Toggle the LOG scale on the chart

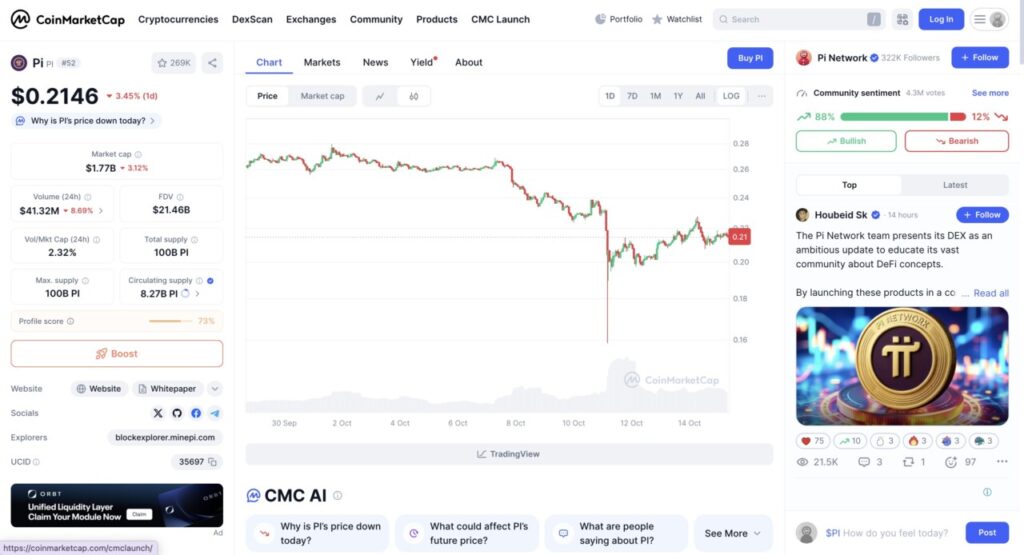pos(731,96)
